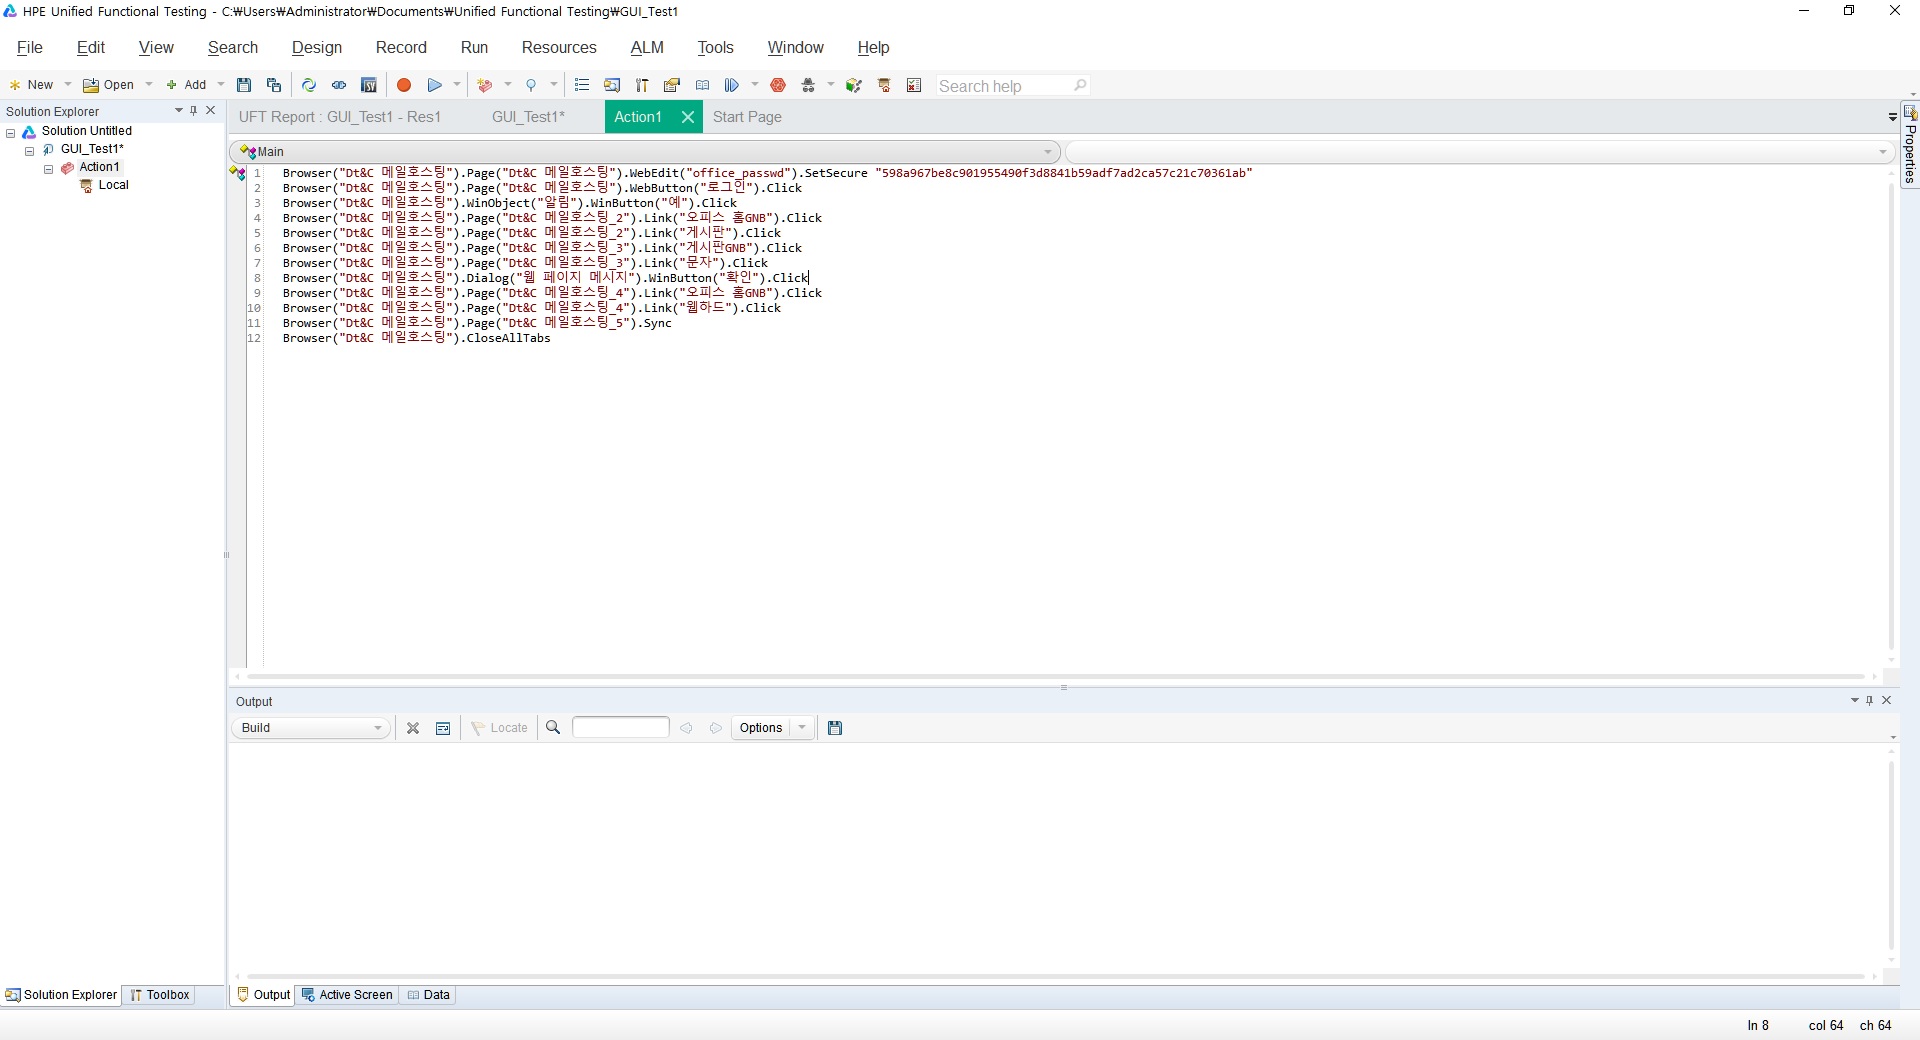Expand the Add dropdown arrow
The height and width of the screenshot is (1040, 1920).
click(221, 85)
